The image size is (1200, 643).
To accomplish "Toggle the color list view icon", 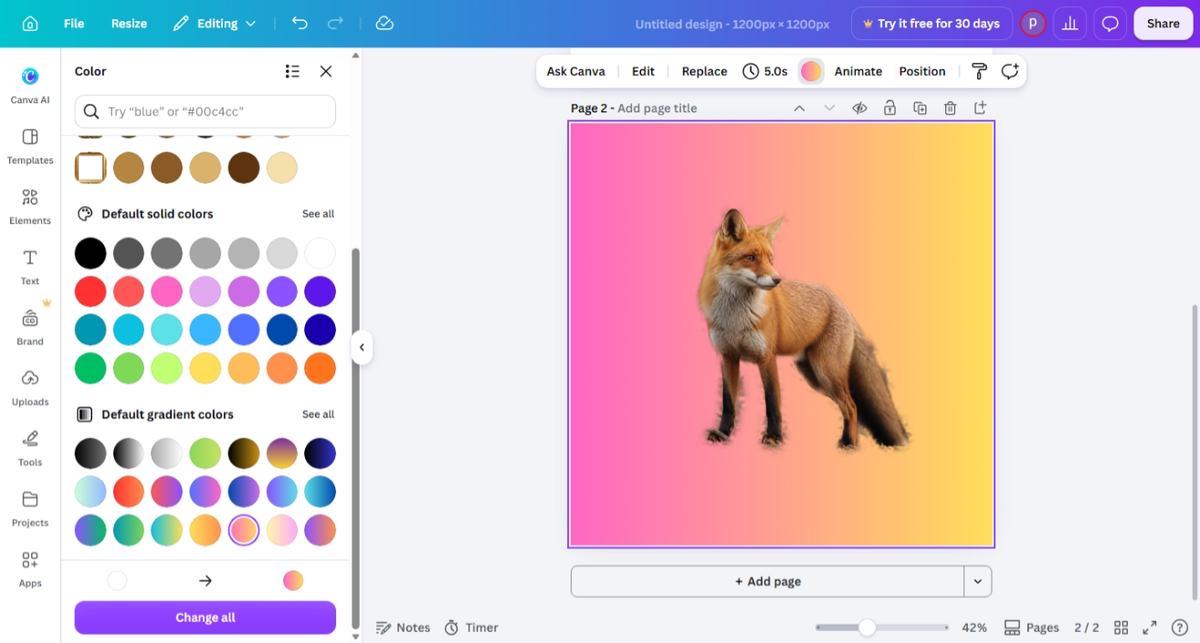I will 292,71.
